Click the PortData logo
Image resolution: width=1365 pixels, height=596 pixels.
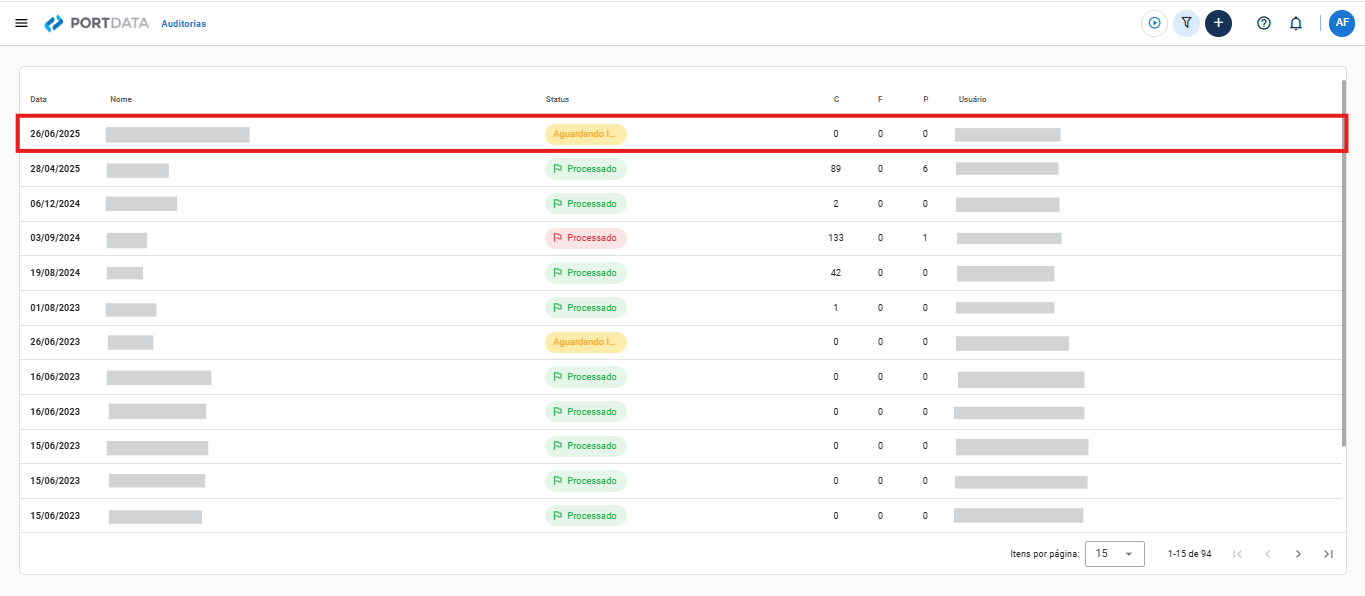97,23
